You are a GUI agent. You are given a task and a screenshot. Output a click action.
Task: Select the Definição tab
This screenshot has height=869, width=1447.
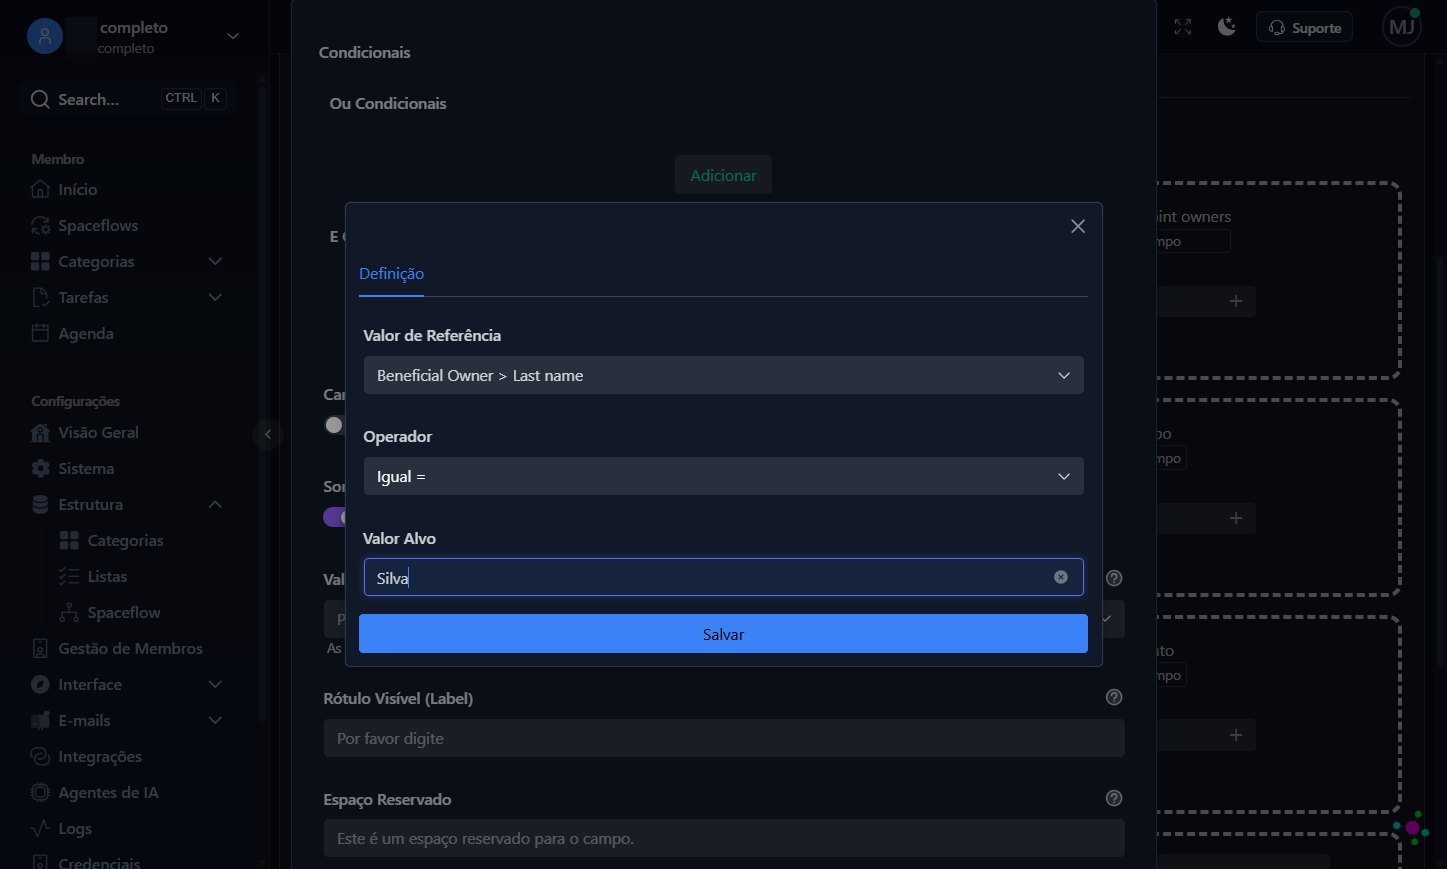(391, 274)
